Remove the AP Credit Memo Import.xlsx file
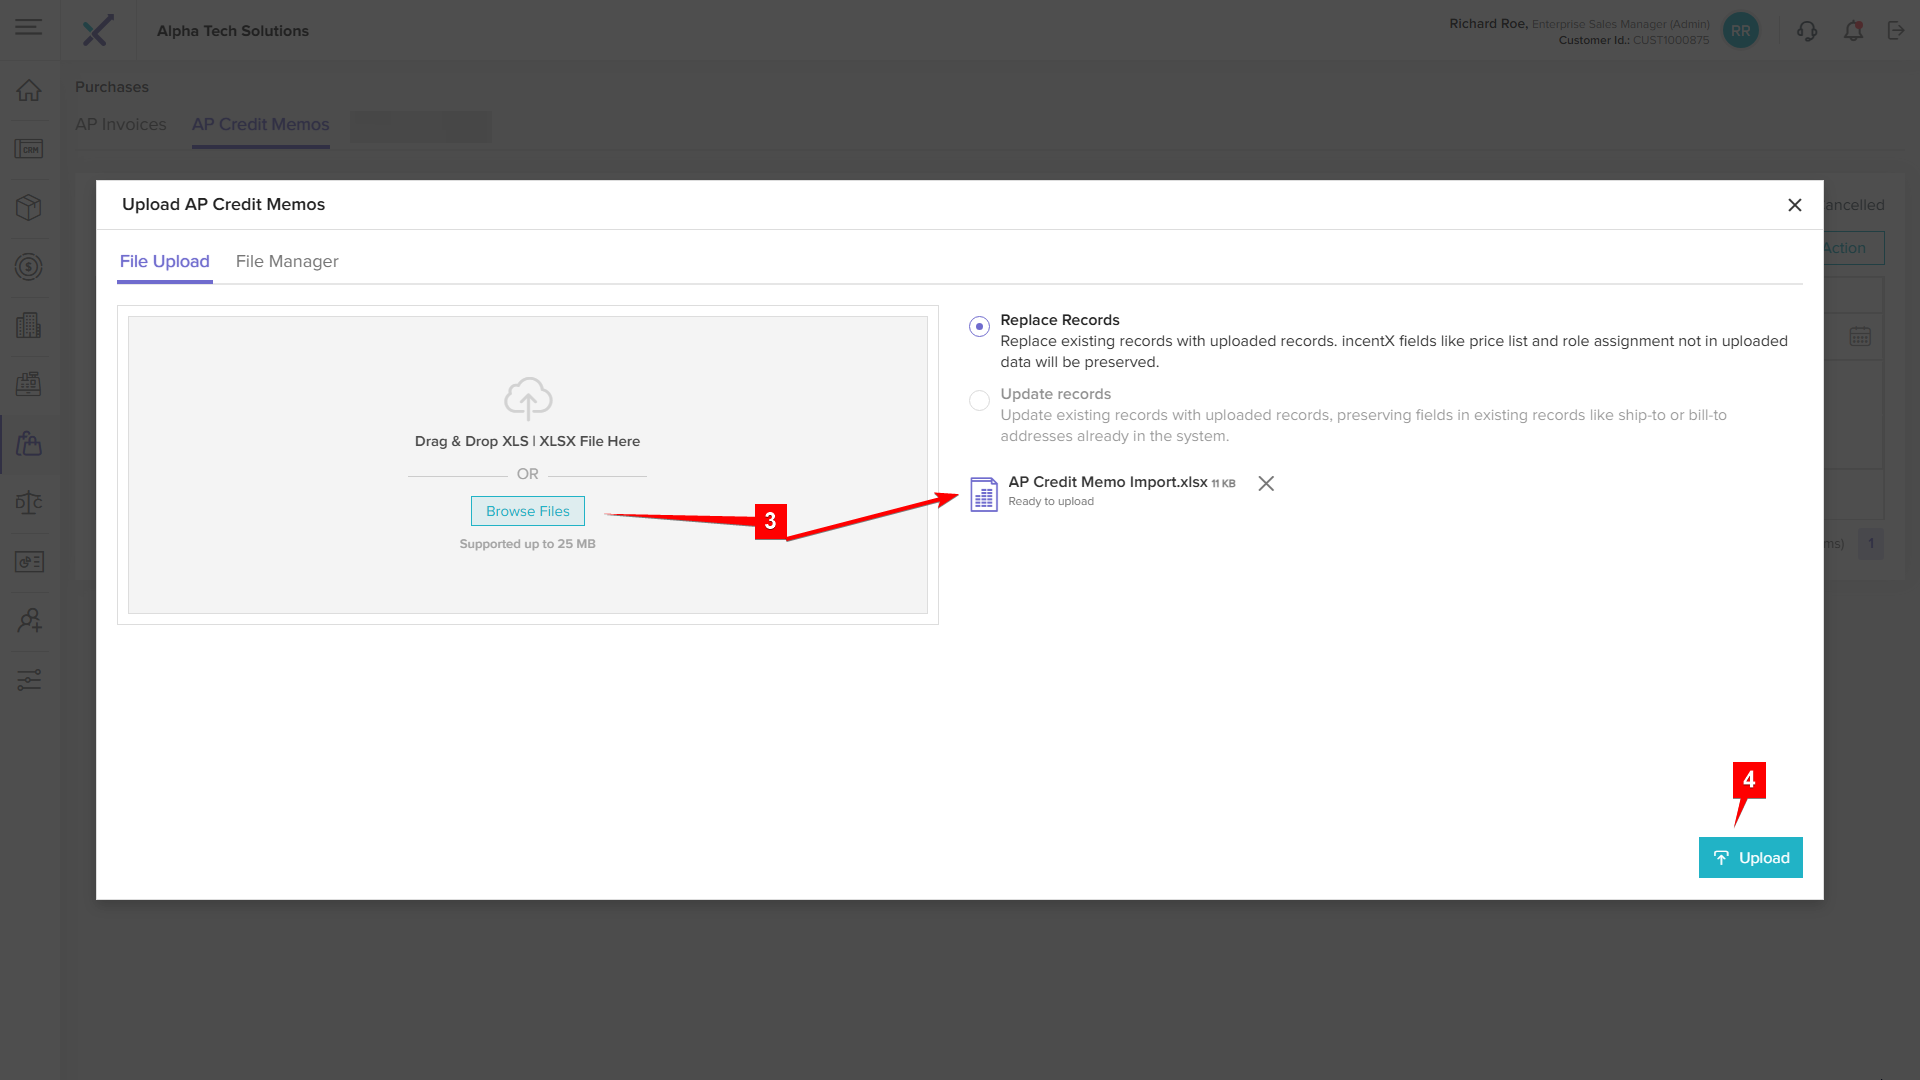 [x=1266, y=484]
